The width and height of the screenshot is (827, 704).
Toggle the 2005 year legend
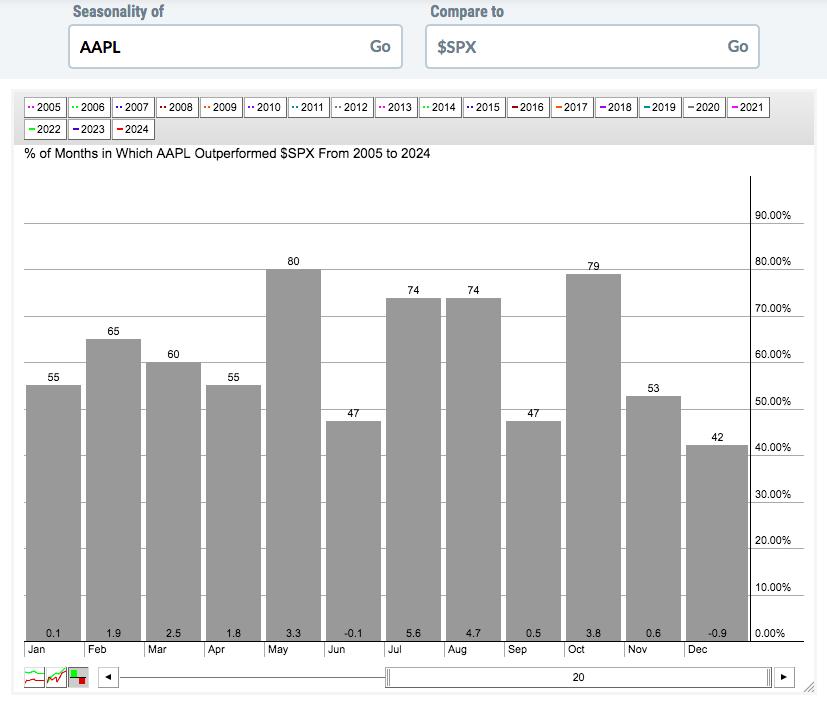tap(44, 107)
